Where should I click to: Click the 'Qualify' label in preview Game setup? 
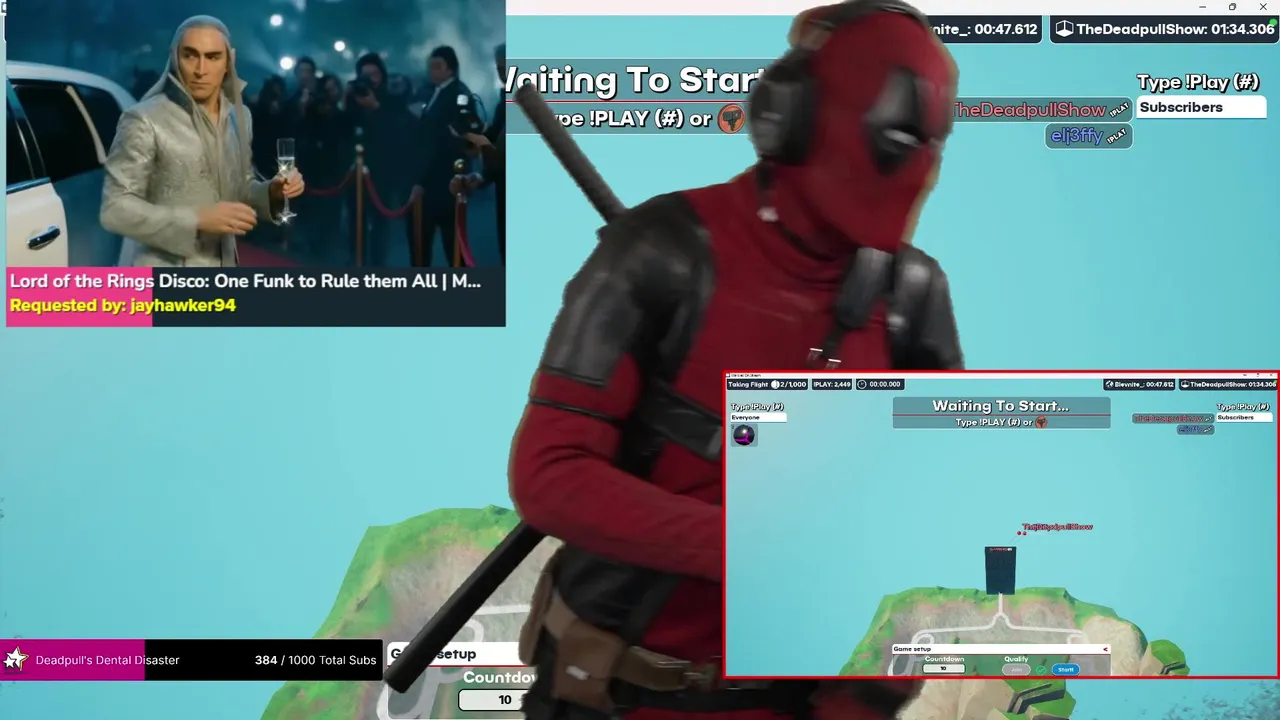[1016, 659]
